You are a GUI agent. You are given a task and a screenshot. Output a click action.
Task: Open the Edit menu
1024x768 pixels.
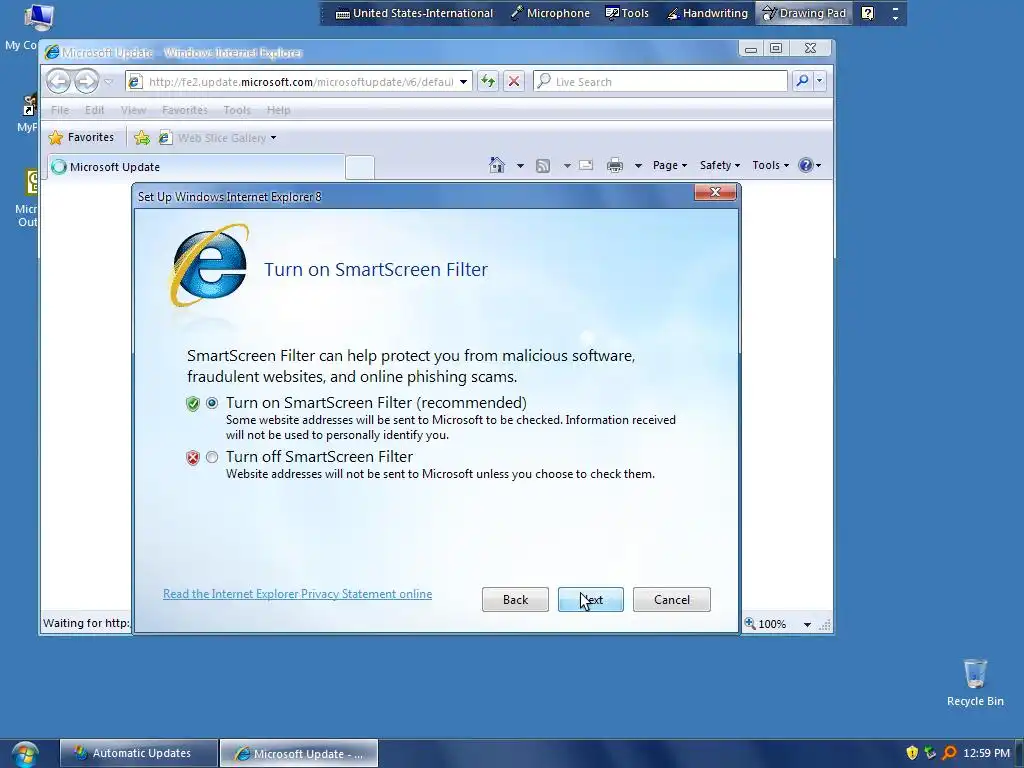[x=94, y=110]
